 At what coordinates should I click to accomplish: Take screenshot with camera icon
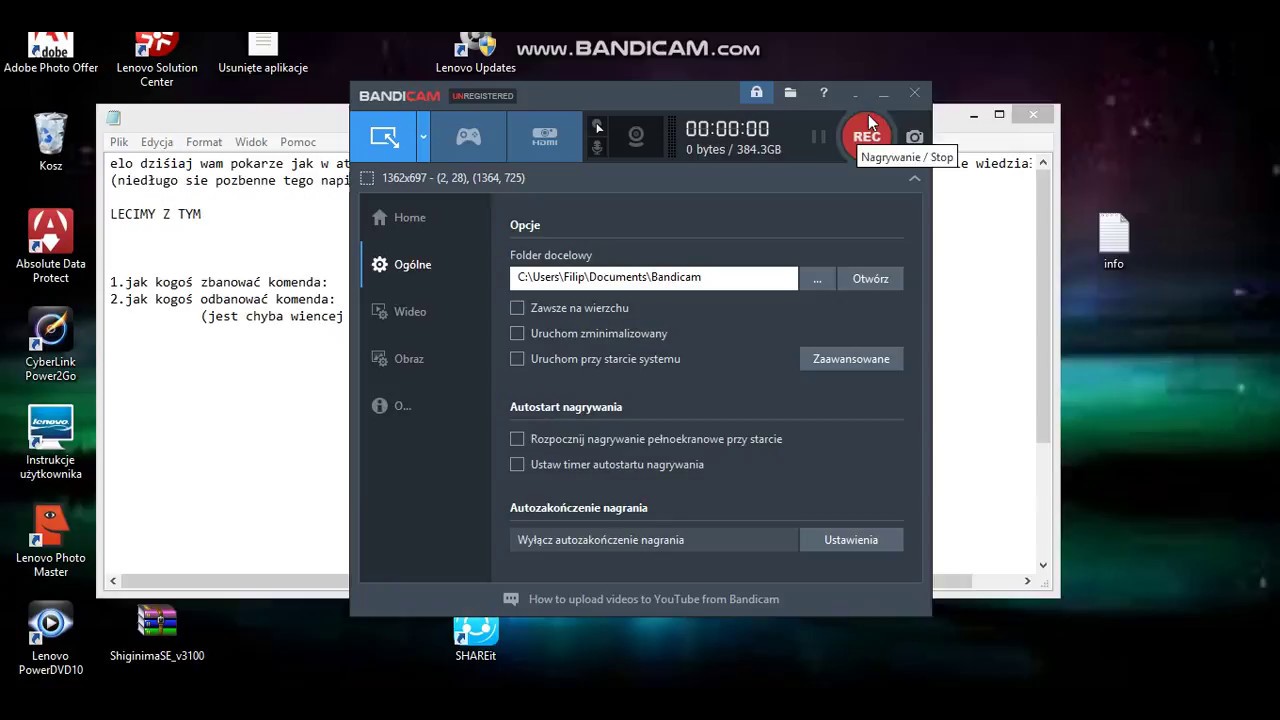click(914, 137)
